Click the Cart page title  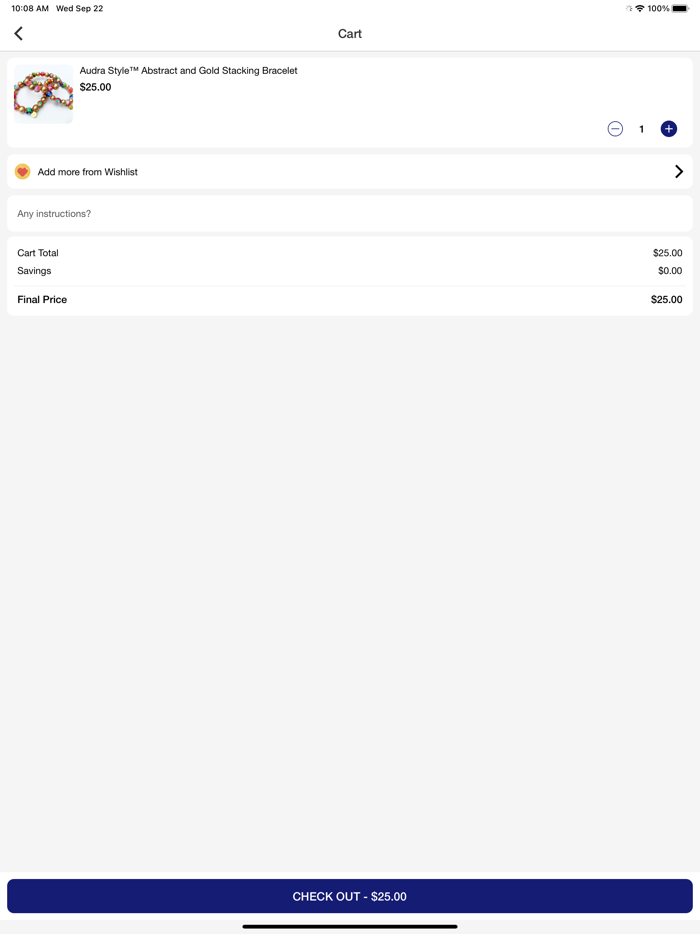tap(350, 34)
